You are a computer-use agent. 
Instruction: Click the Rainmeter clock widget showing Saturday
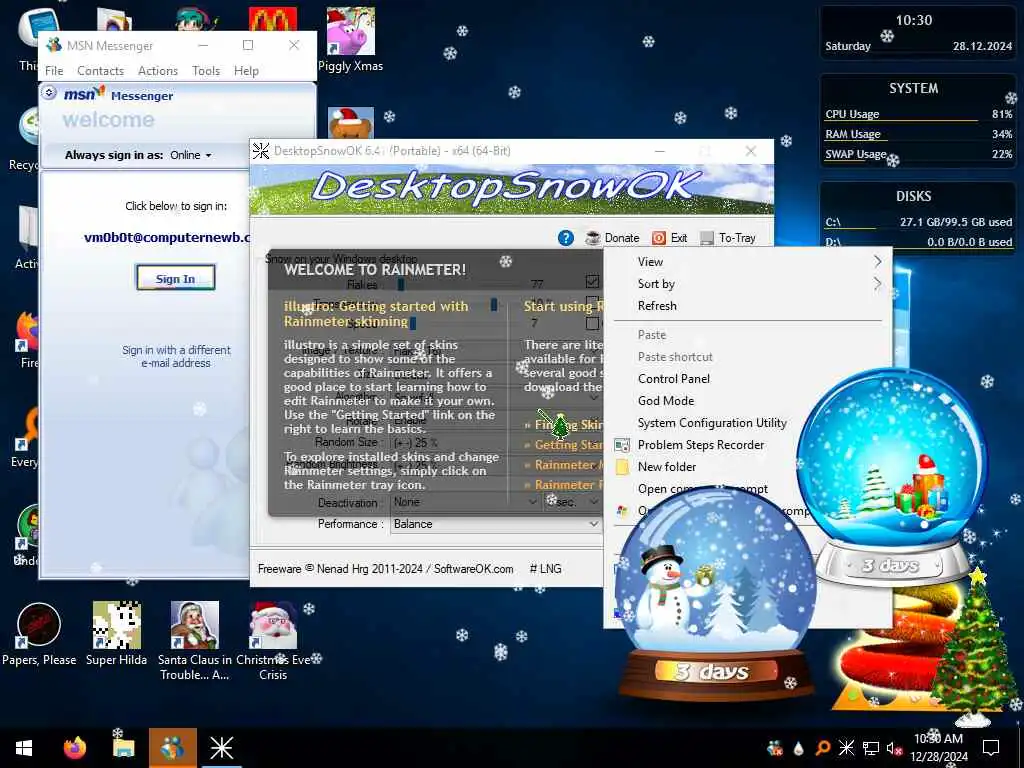click(x=918, y=33)
